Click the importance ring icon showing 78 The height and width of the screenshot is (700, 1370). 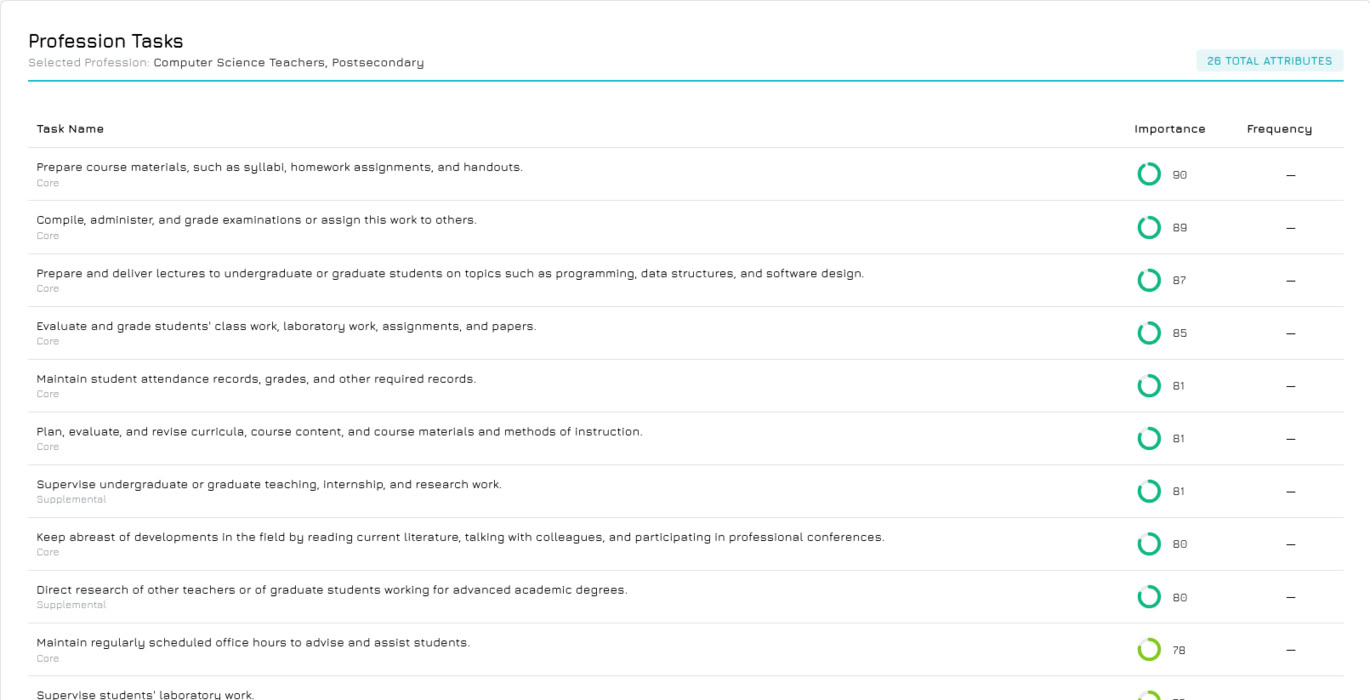tap(1149, 650)
